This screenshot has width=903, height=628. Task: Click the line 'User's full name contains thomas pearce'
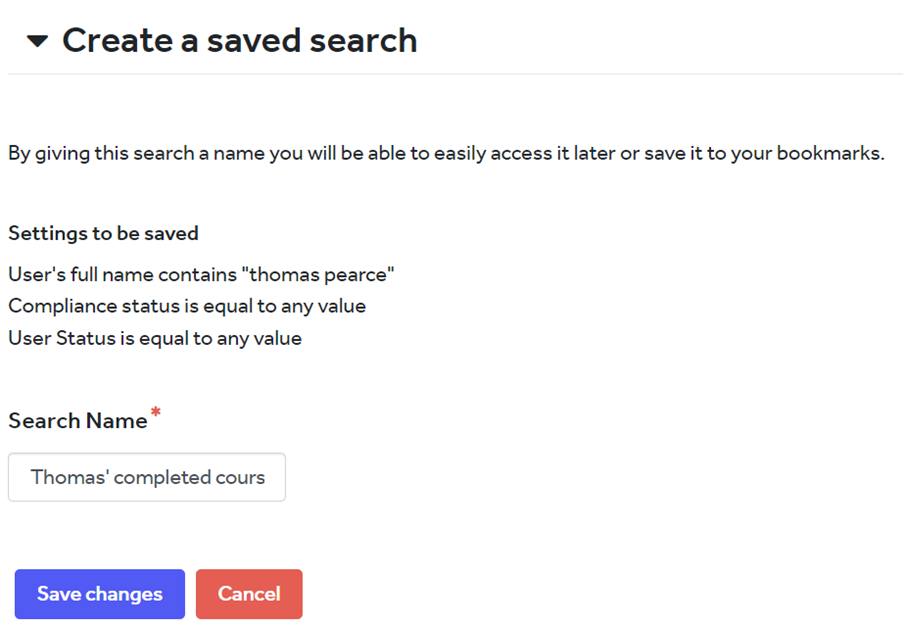coord(201,273)
